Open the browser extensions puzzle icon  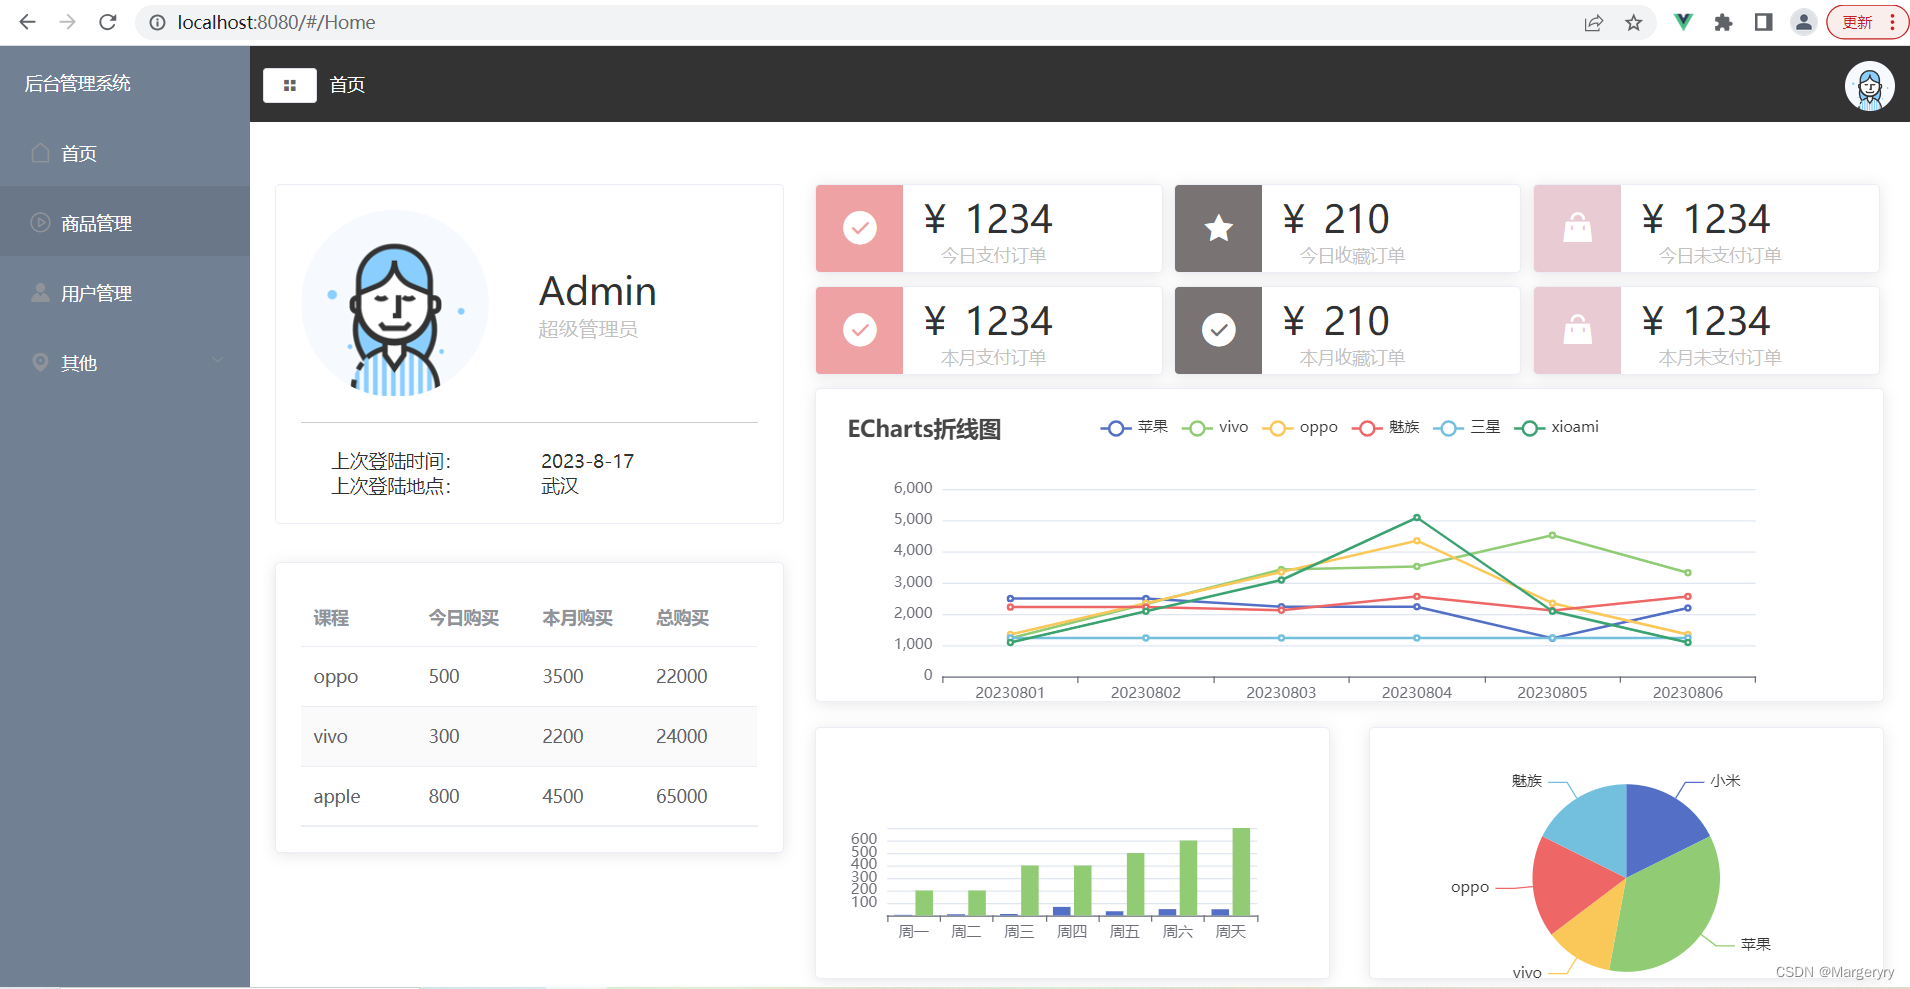[1723, 21]
